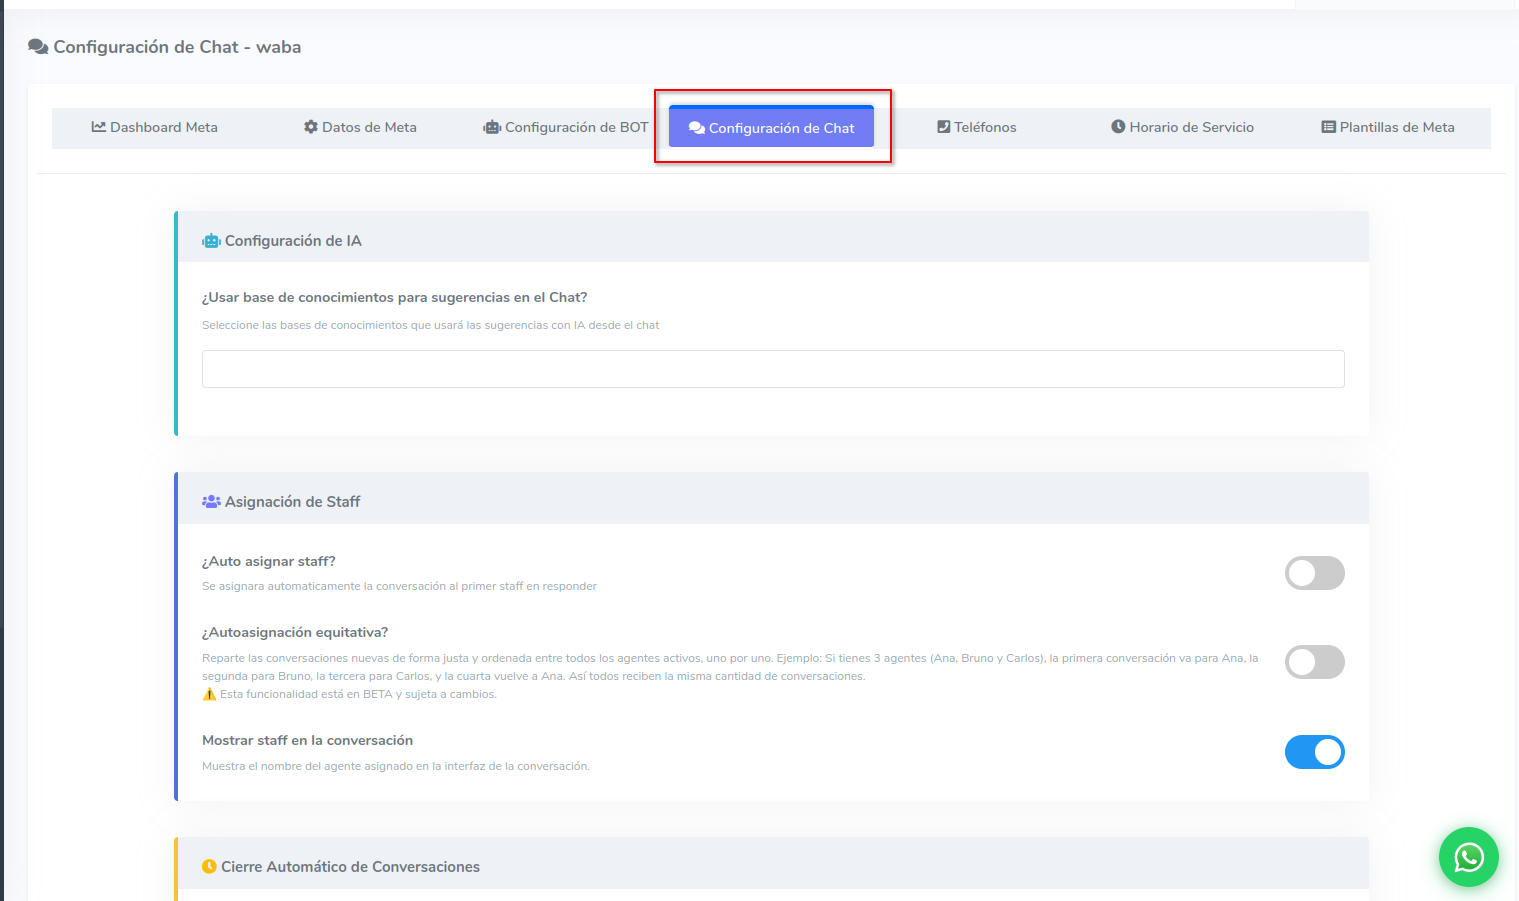Open the knowledge base selection dropdown field
Viewport: 1519px width, 901px height.
tap(772, 369)
